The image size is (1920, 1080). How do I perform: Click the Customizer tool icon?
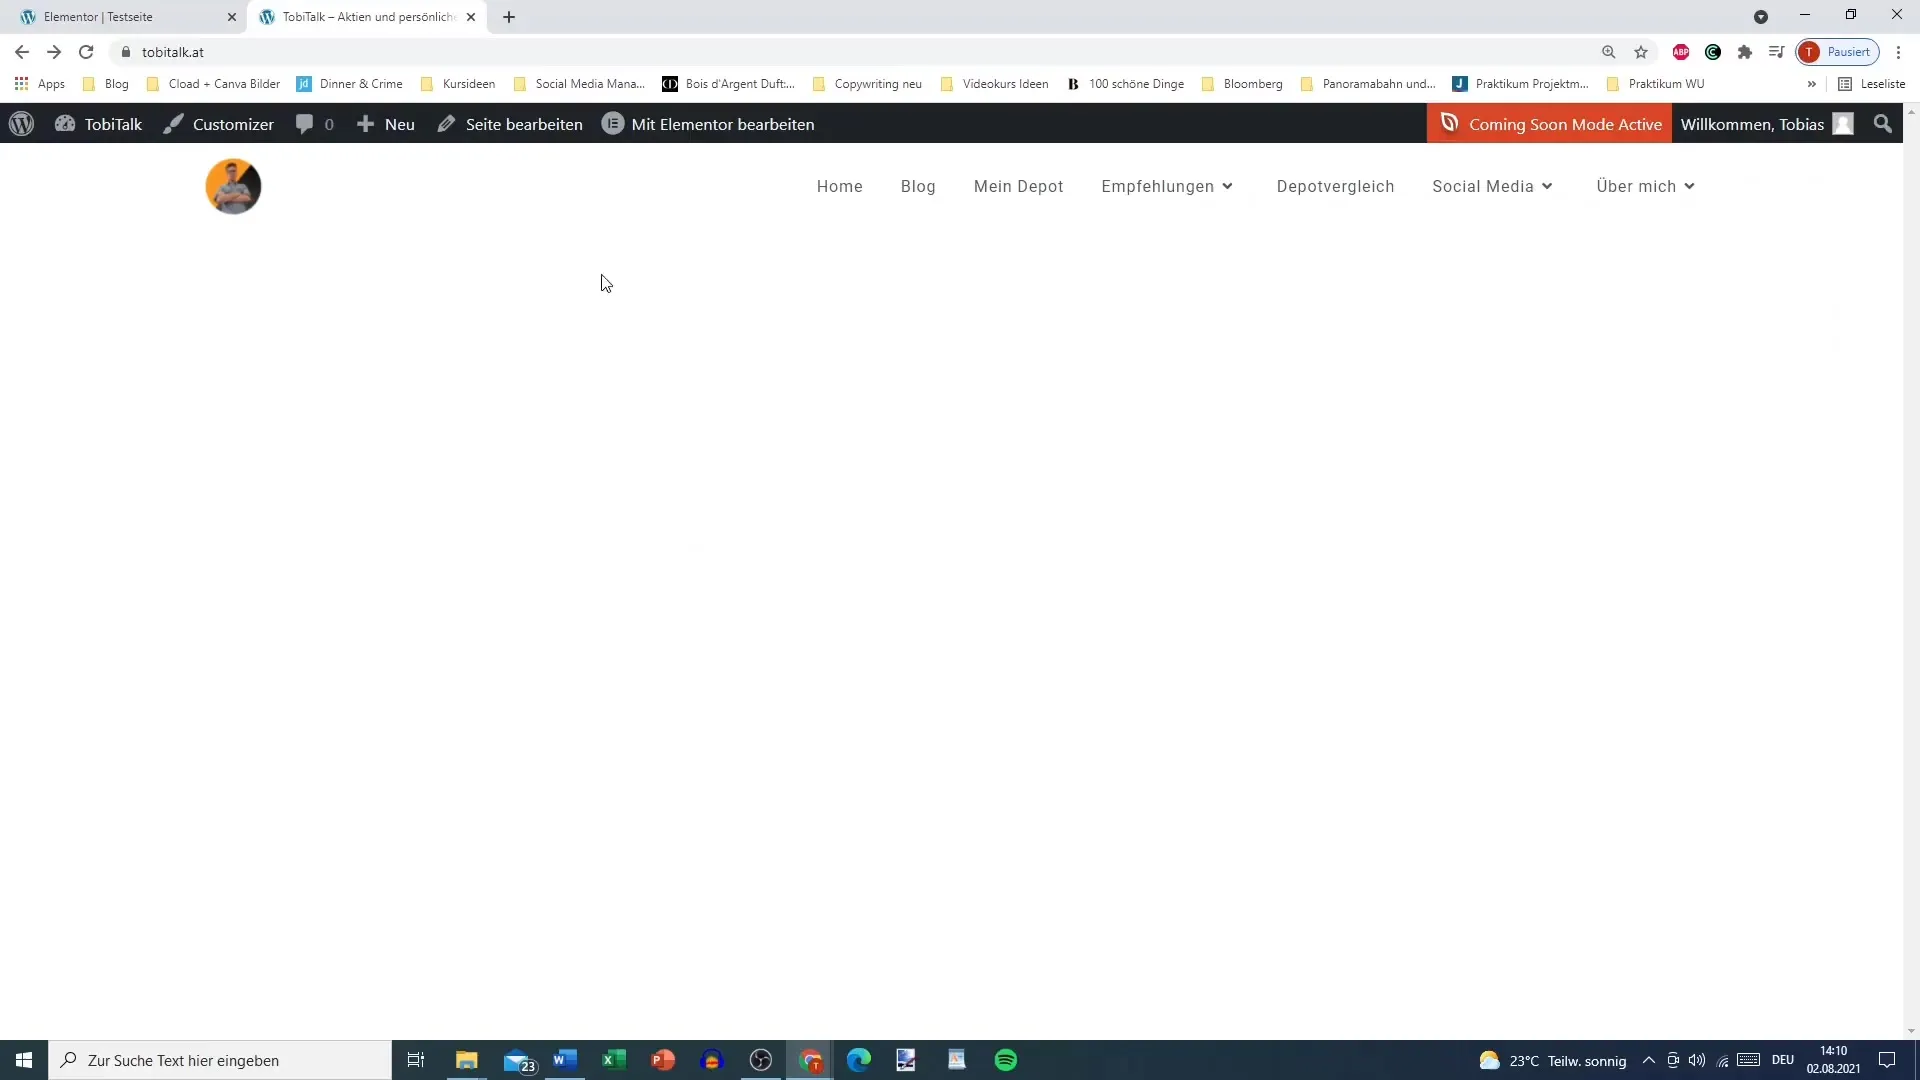pyautogui.click(x=171, y=124)
